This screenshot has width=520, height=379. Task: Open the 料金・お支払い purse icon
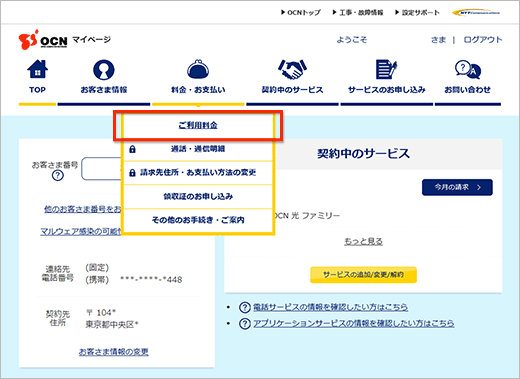click(x=198, y=69)
